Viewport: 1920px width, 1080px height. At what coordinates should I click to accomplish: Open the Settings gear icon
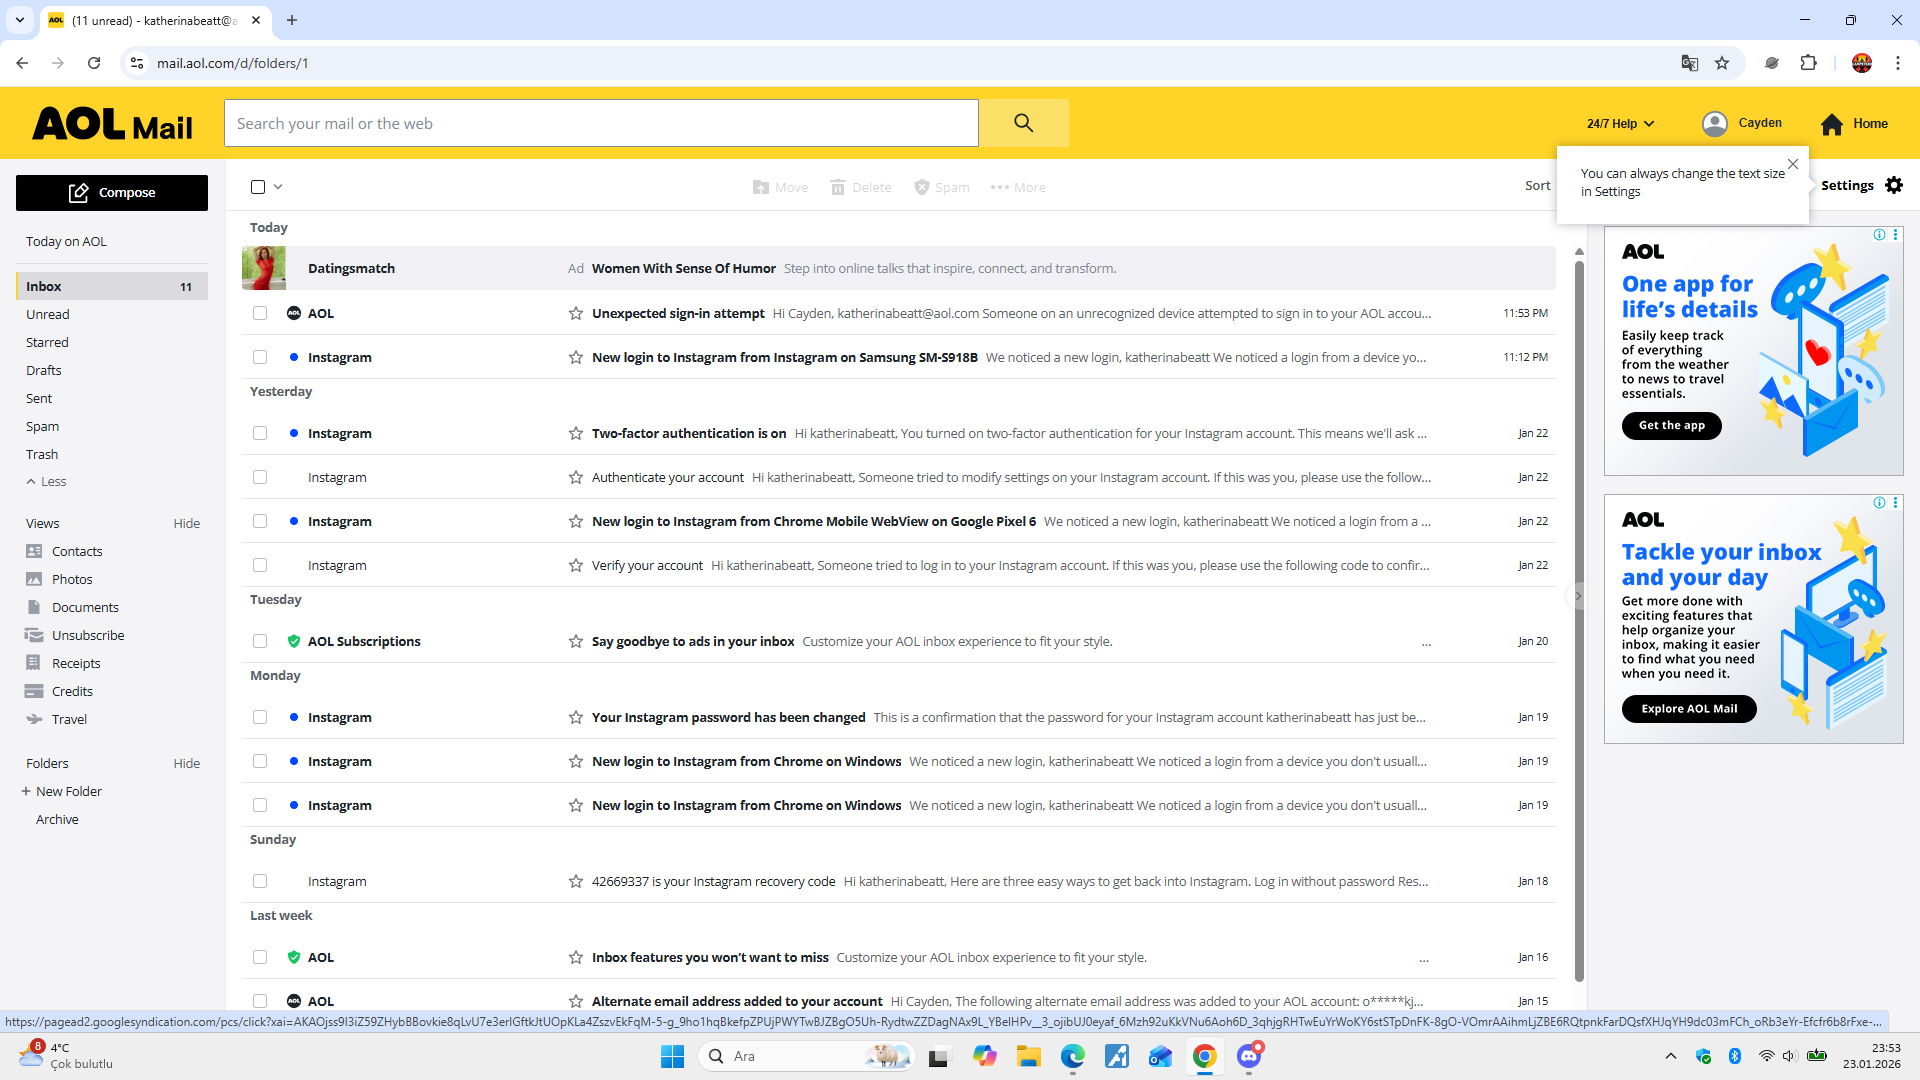1894,186
